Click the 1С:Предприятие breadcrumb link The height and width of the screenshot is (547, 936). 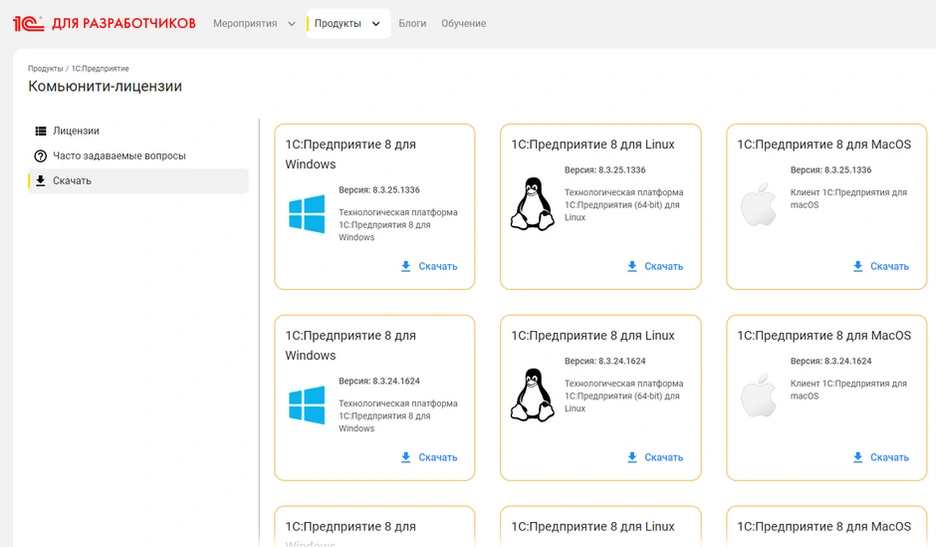100,68
